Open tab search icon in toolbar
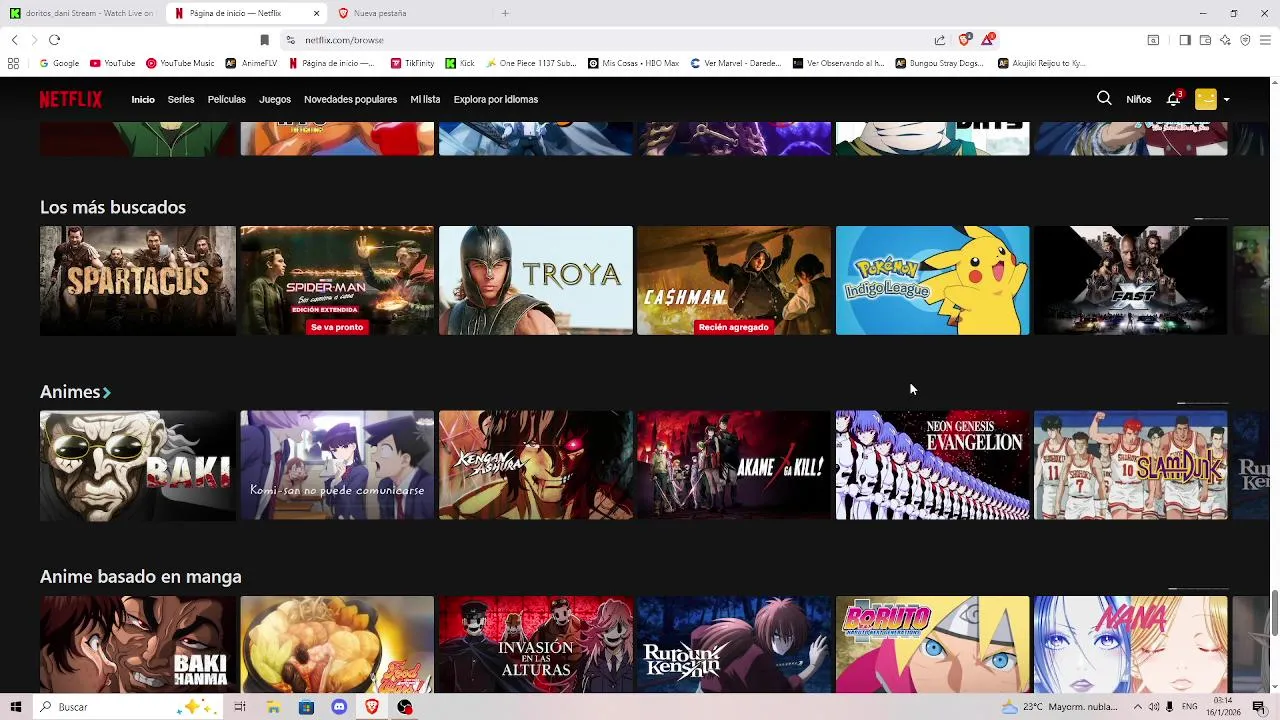The image size is (1280, 720). (1153, 40)
